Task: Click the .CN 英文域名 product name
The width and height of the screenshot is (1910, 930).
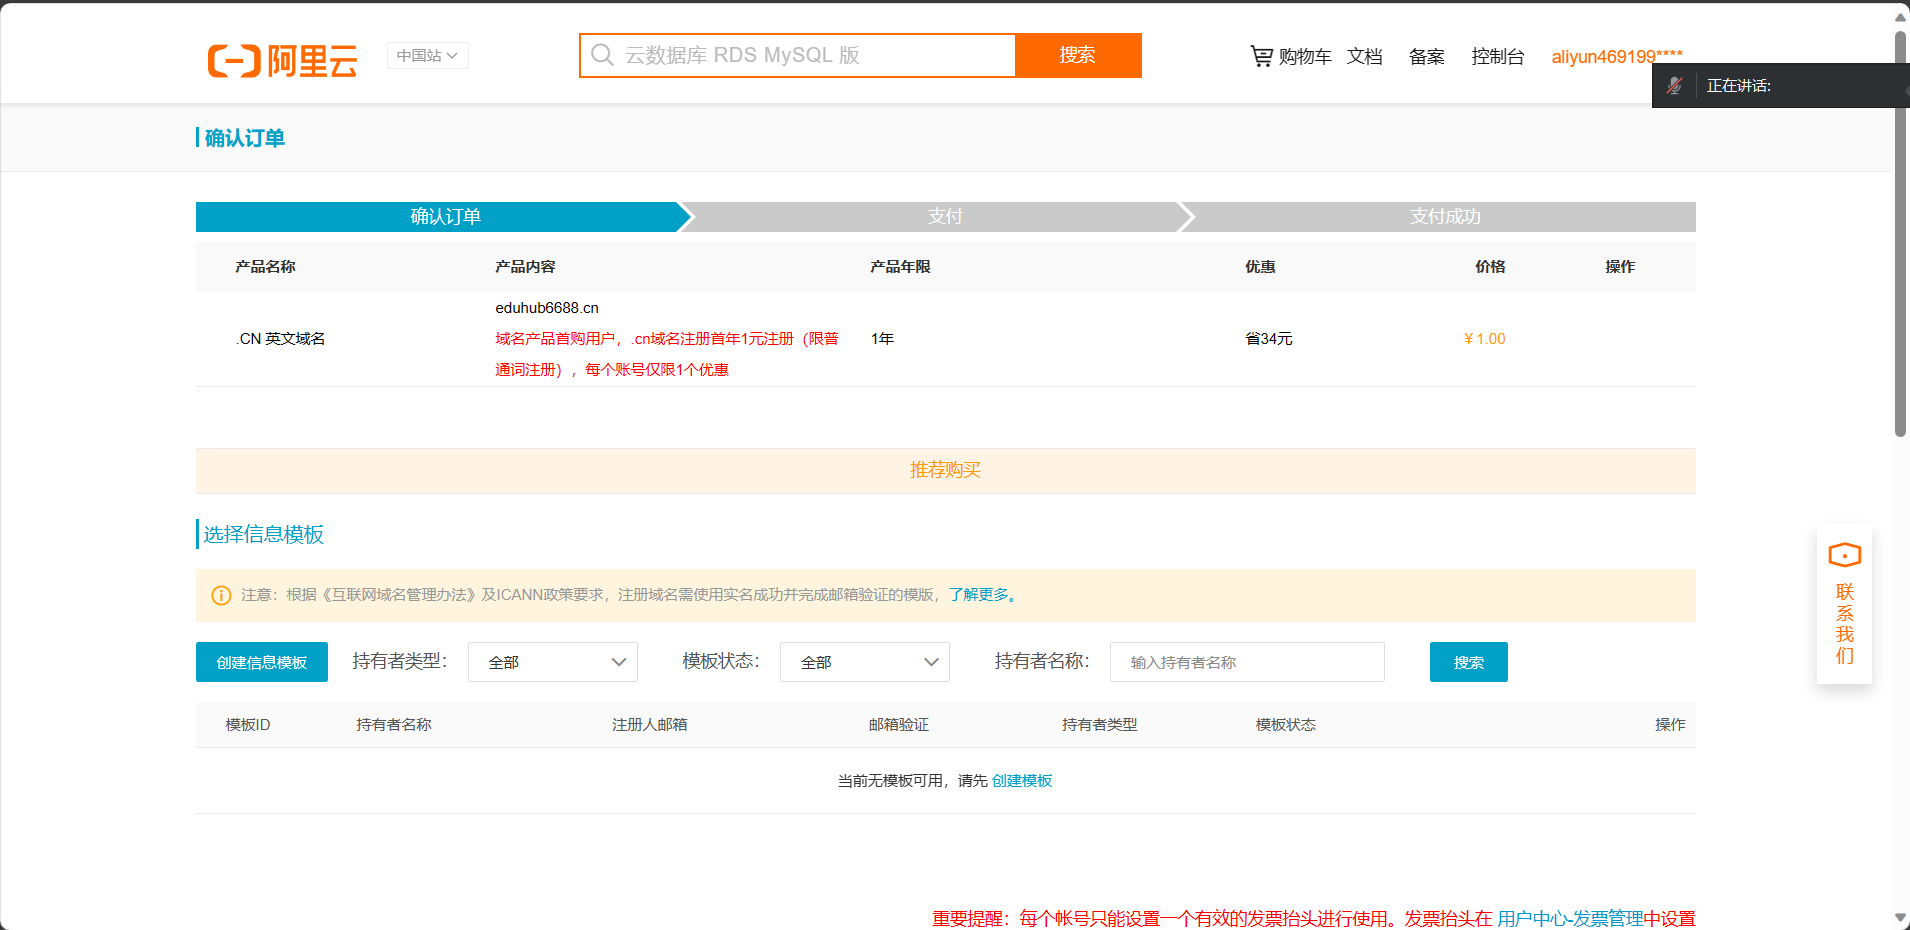Action: point(281,339)
